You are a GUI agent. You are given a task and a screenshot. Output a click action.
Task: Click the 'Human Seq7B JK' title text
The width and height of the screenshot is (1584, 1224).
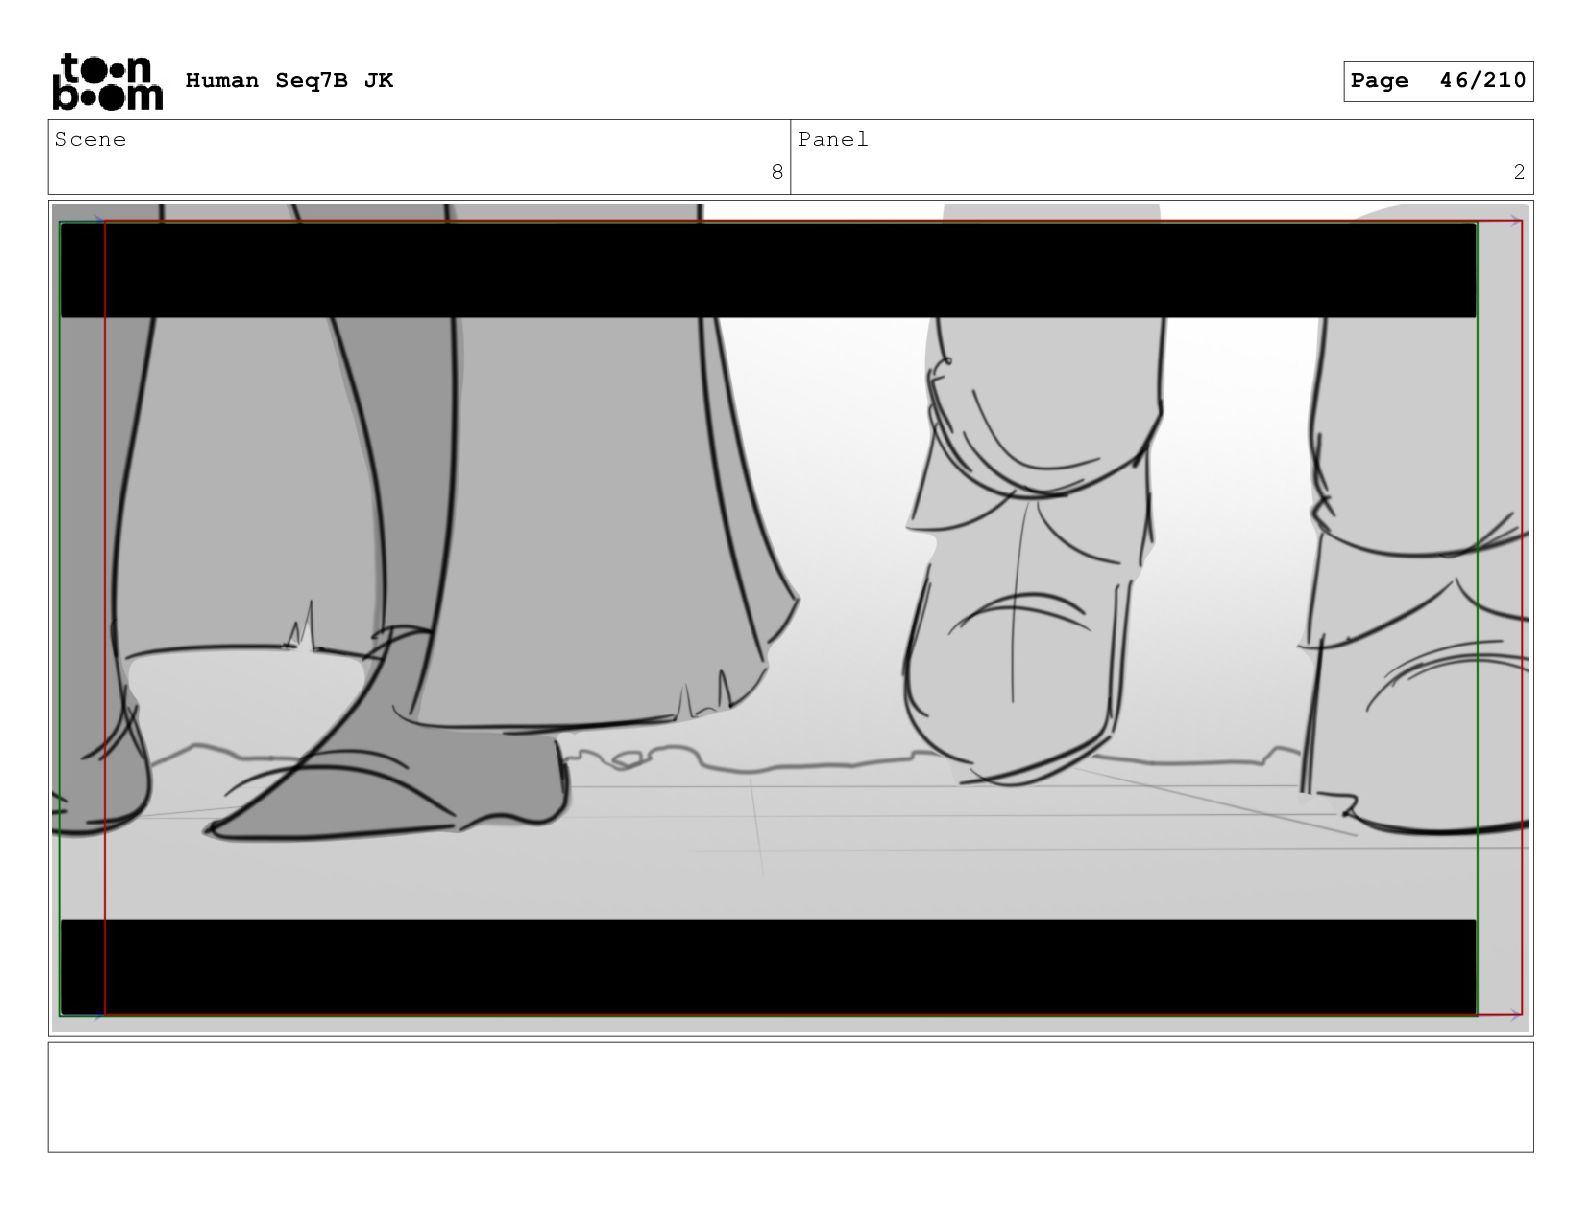click(x=289, y=81)
